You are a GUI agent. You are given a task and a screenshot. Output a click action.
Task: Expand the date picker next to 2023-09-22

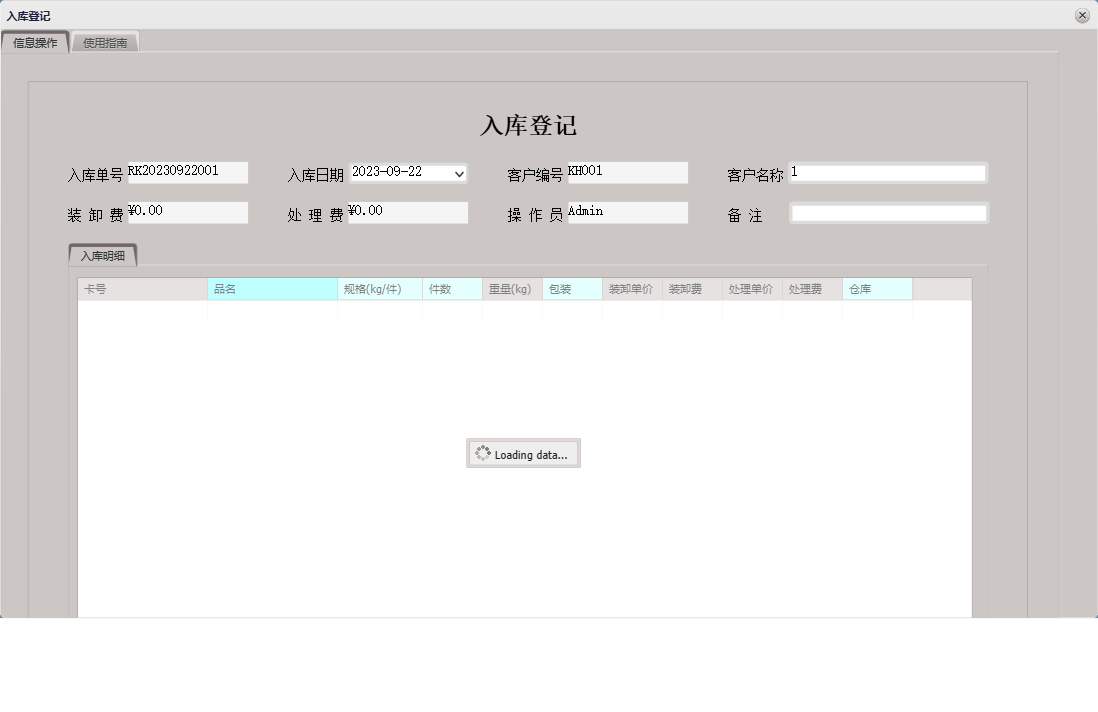[459, 172]
